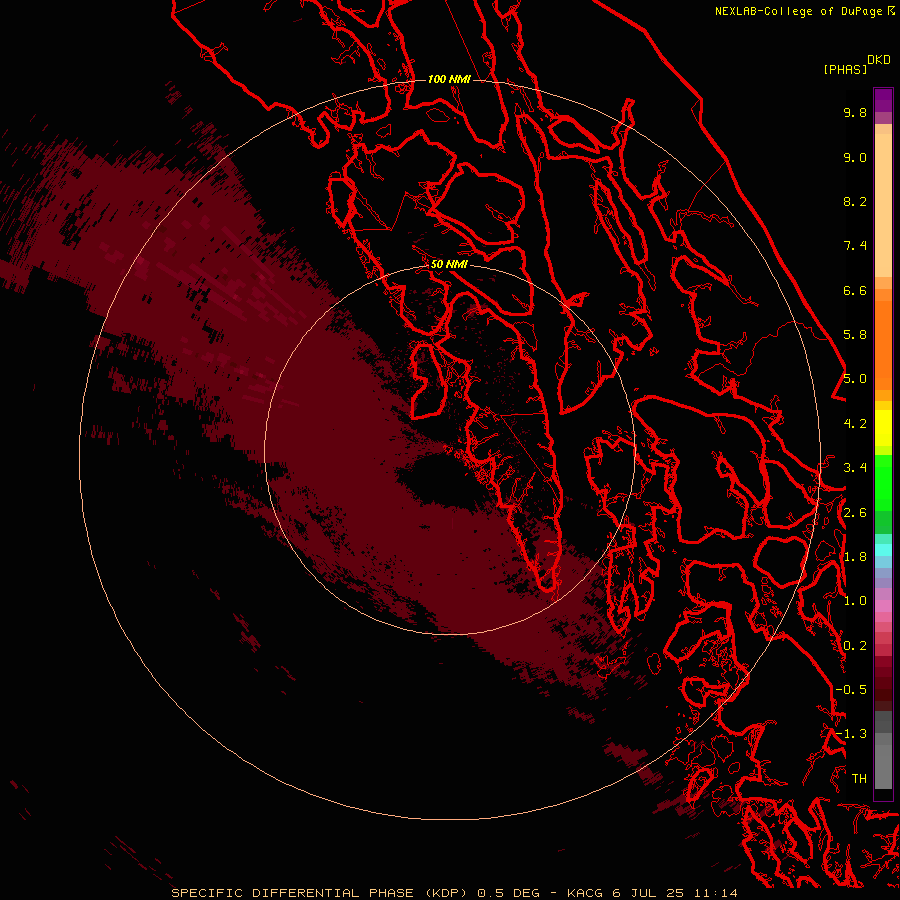Click the 0.5 DEG elevation text

(x=509, y=893)
